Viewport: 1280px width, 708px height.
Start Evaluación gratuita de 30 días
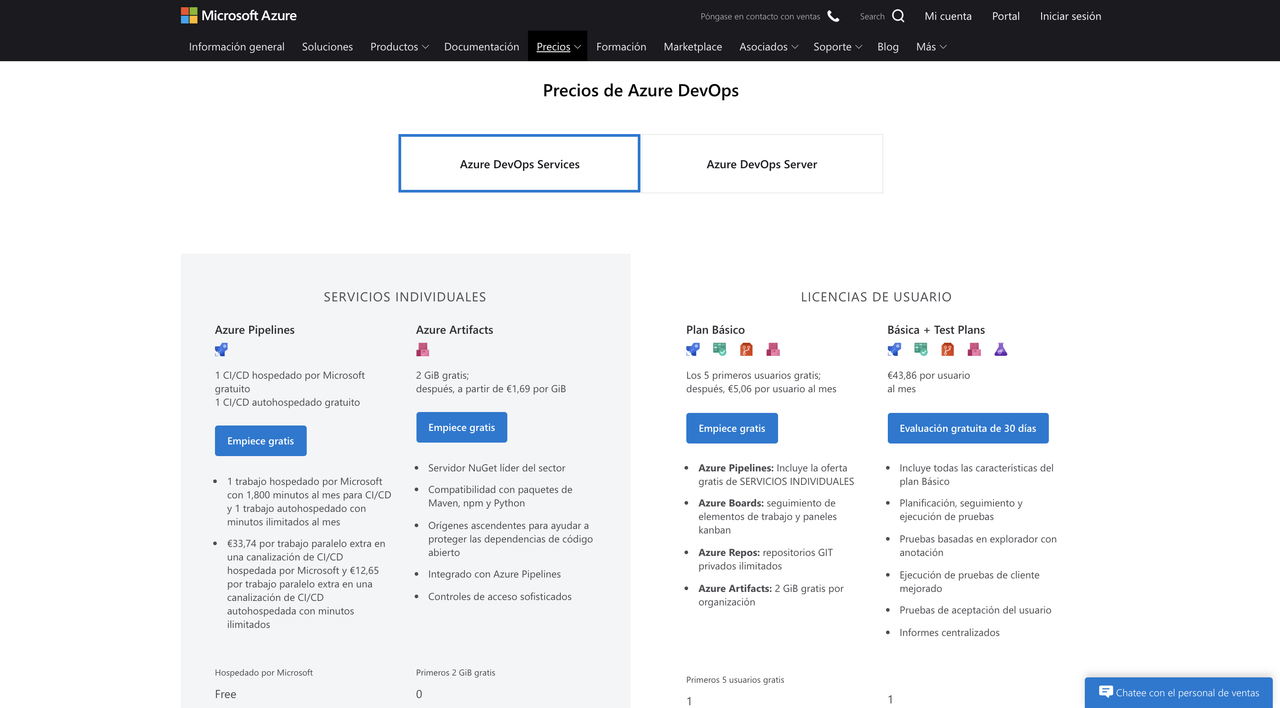coord(968,428)
